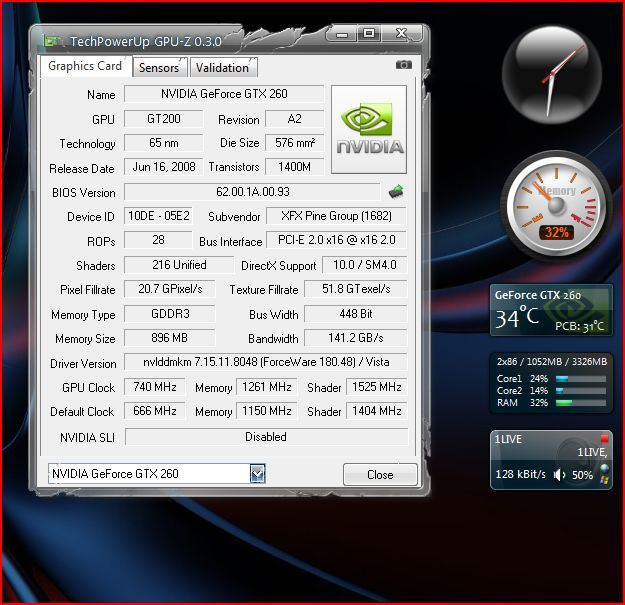Click the Die Size value 576 mm²
Viewport: 625px width, 605px height.
click(x=295, y=143)
